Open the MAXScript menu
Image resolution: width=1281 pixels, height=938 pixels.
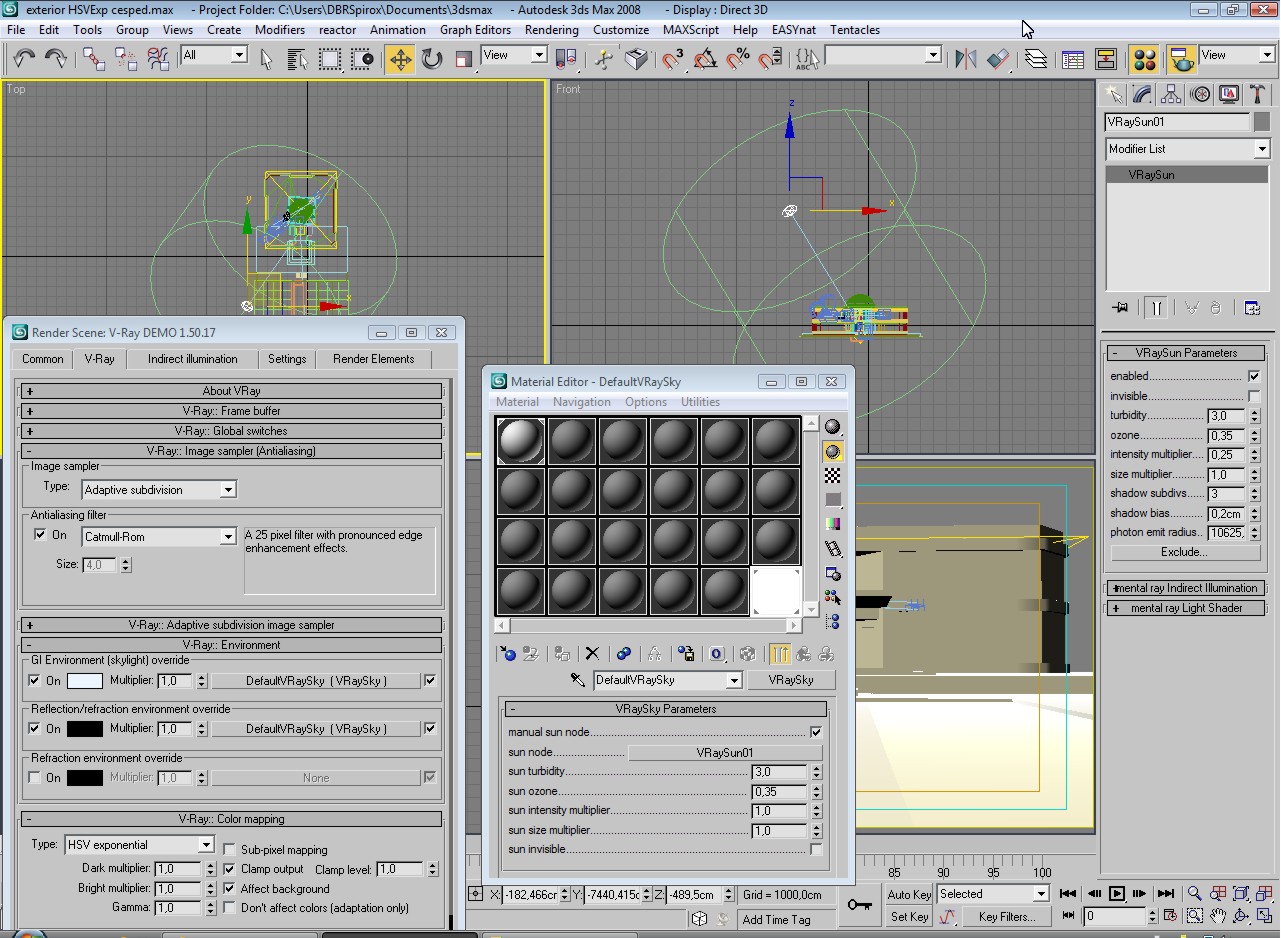pos(691,29)
